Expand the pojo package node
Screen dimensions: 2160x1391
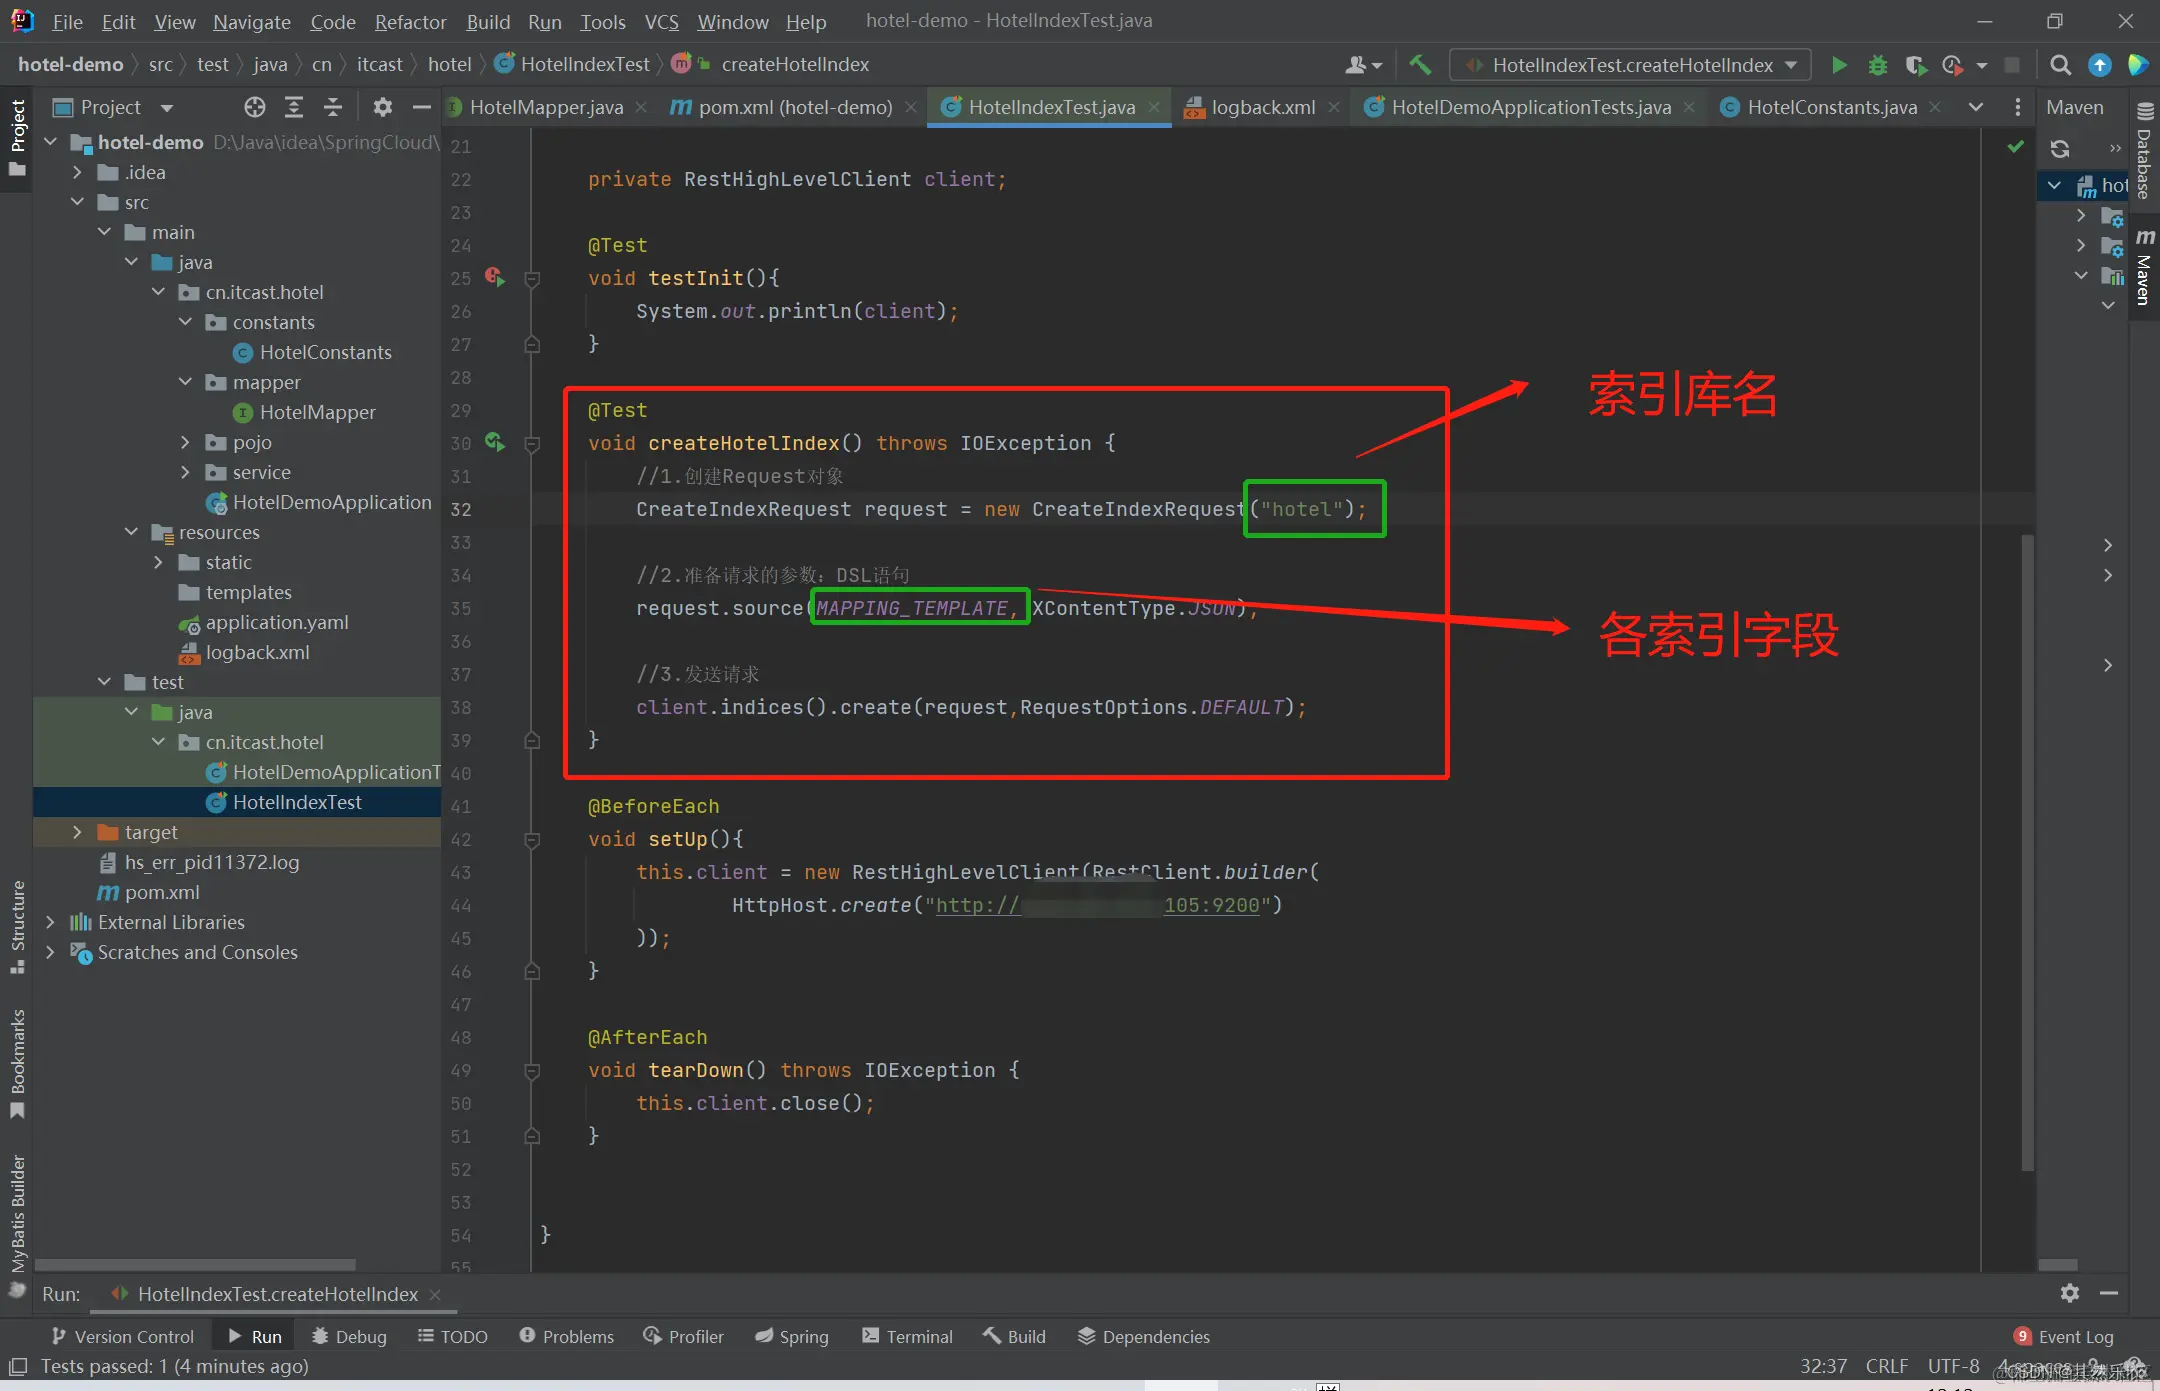(185, 442)
